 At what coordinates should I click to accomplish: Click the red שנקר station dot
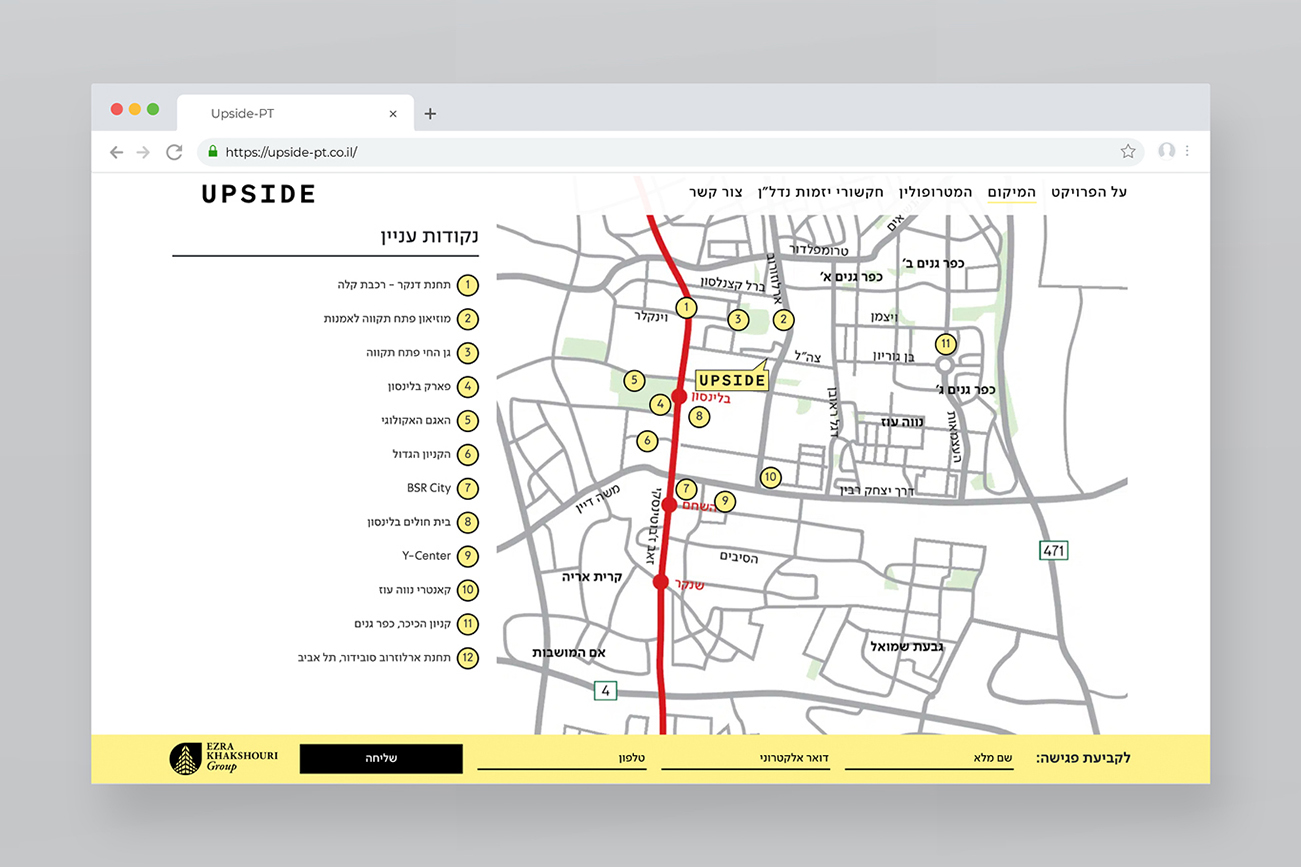pyautogui.click(x=660, y=582)
